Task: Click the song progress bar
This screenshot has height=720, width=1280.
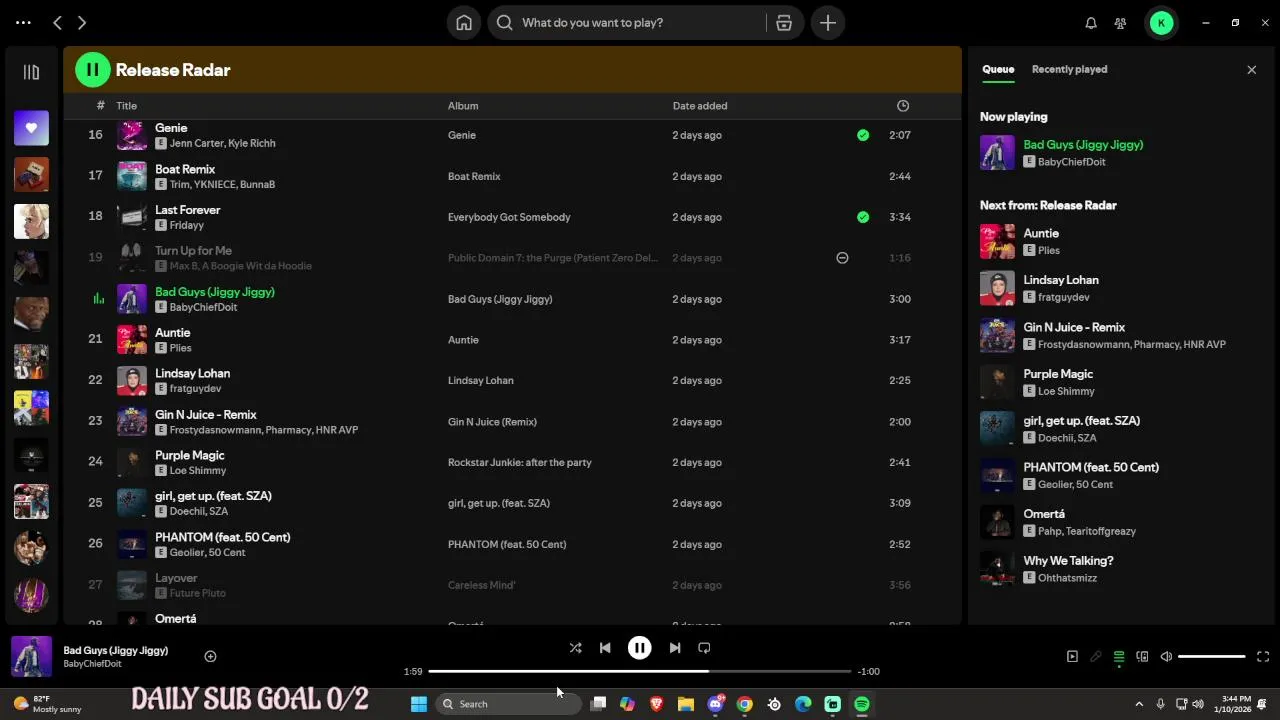Action: (x=640, y=671)
